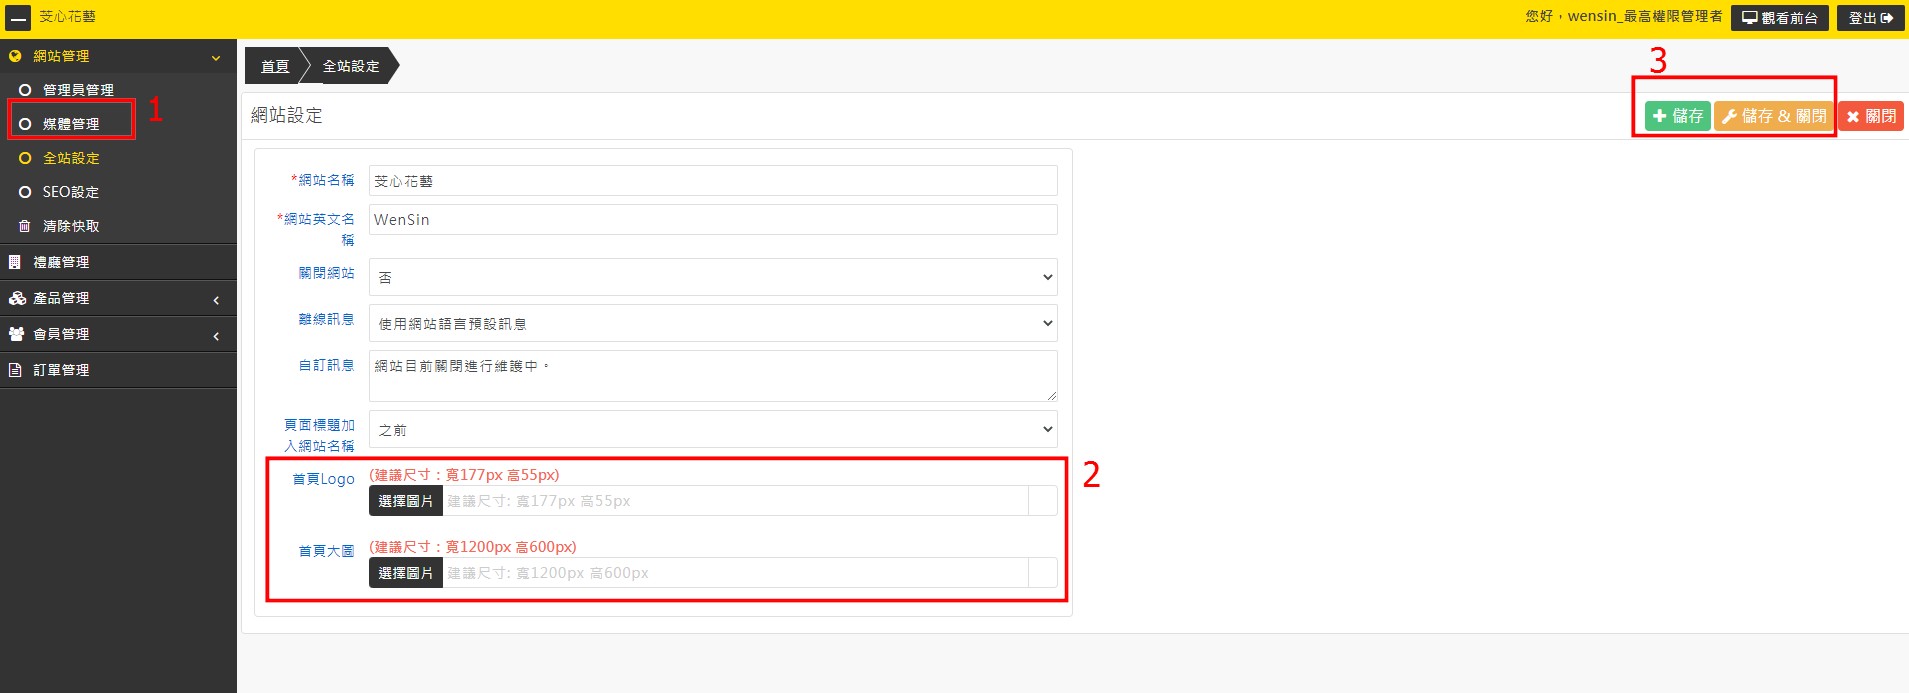Open the 關閉網站 dropdown
The image size is (1909, 693).
coord(712,277)
